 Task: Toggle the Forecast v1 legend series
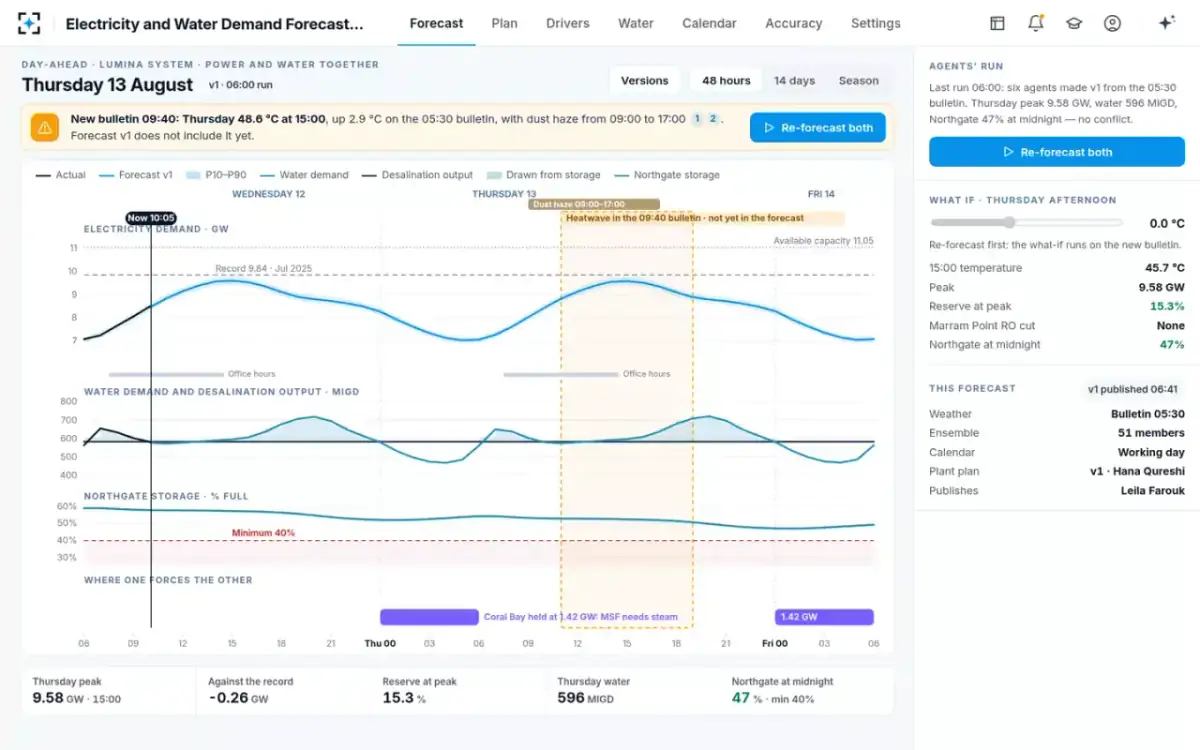136,175
